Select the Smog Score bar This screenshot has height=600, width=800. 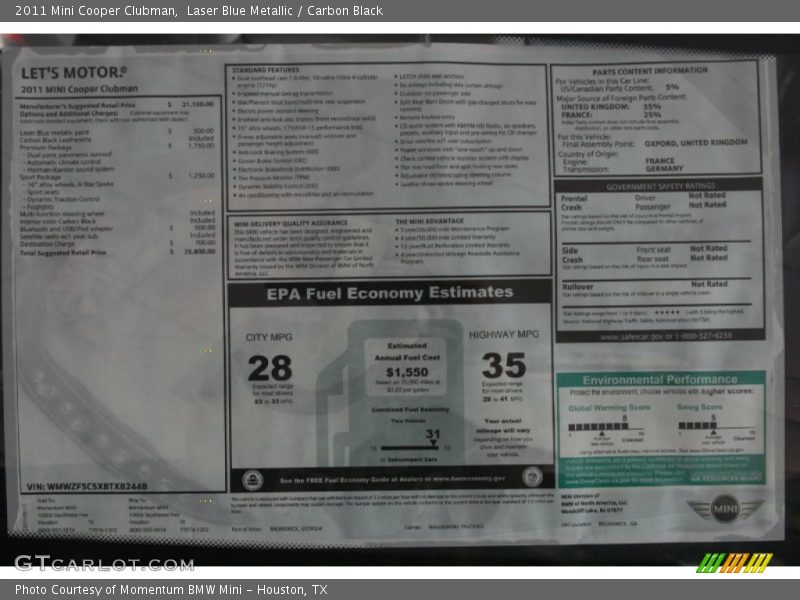716,425
